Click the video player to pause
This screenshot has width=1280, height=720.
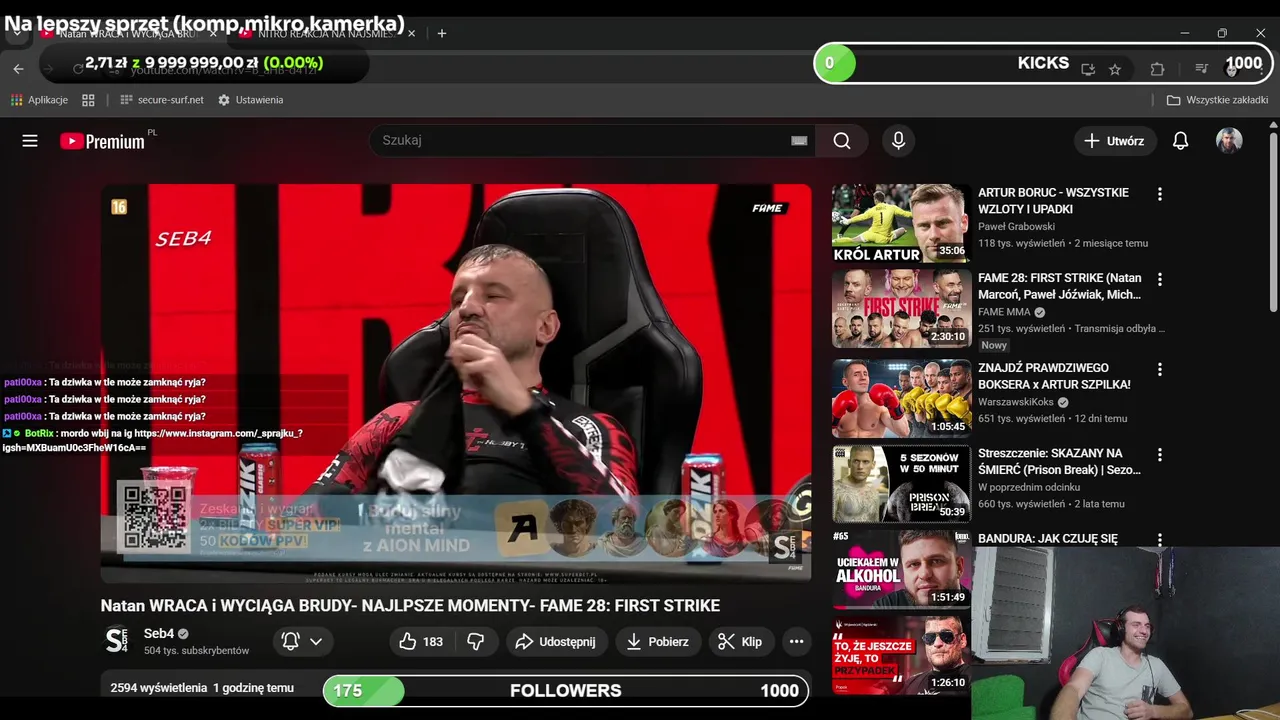point(456,383)
